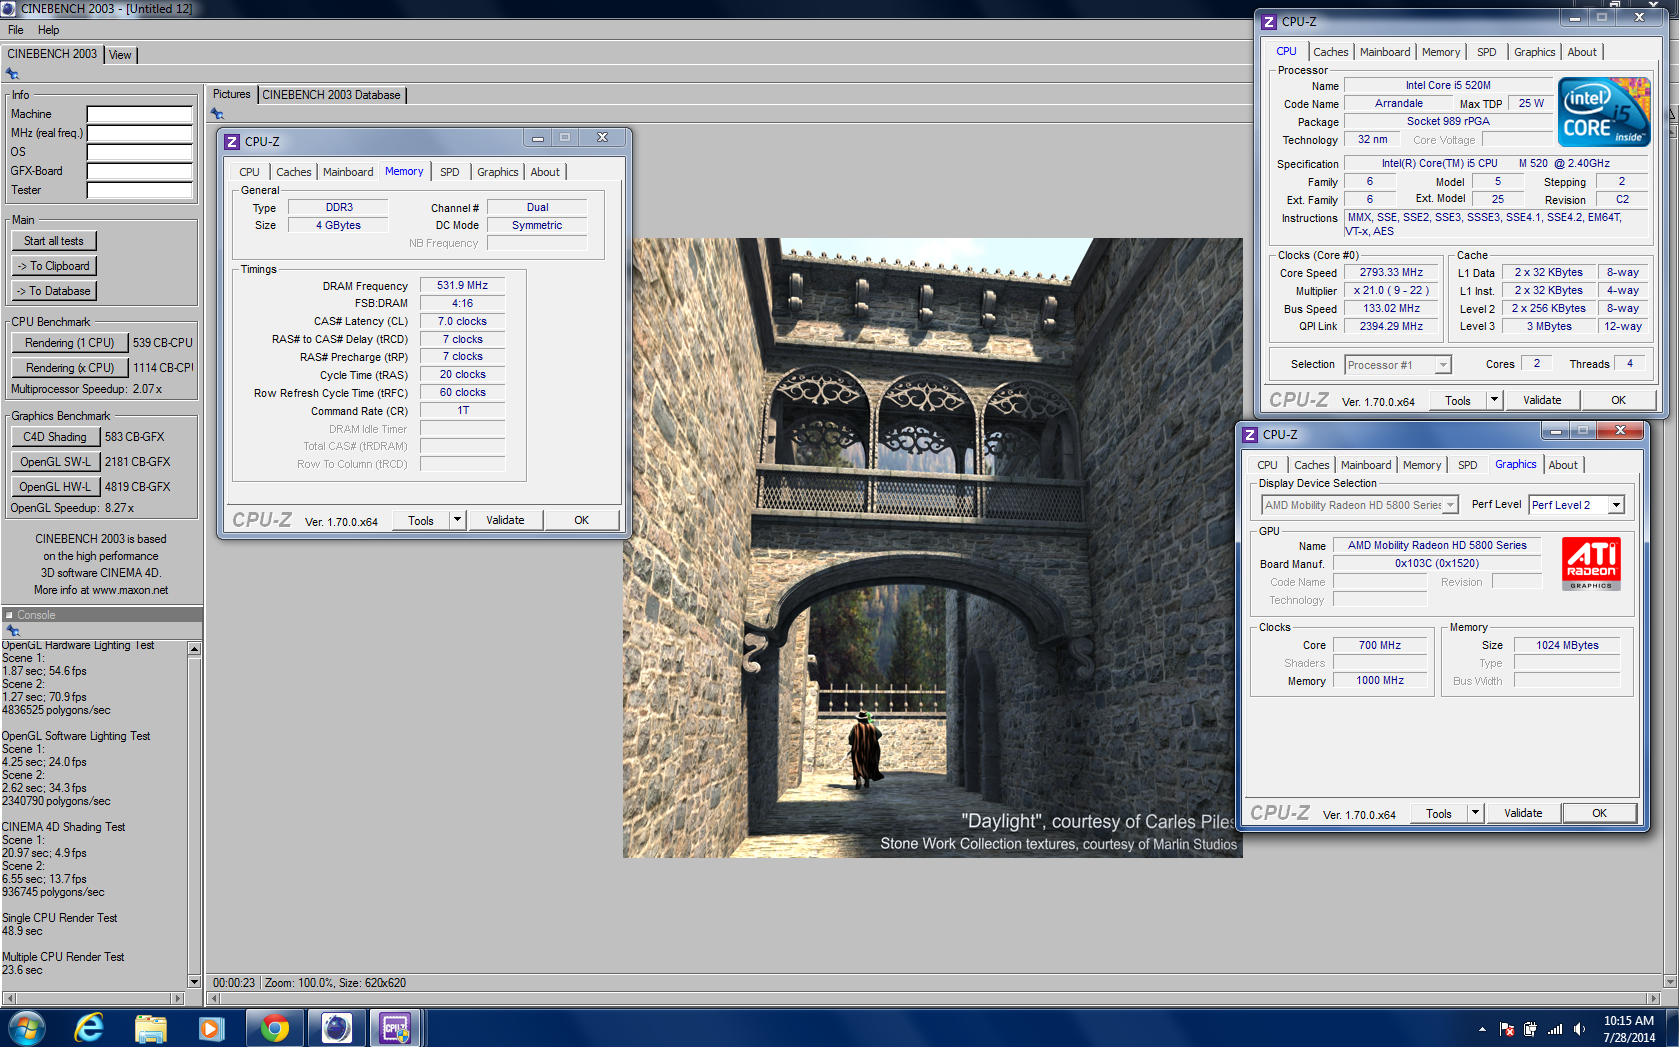
Task: Click the power tray icon
Action: tap(1531, 1029)
